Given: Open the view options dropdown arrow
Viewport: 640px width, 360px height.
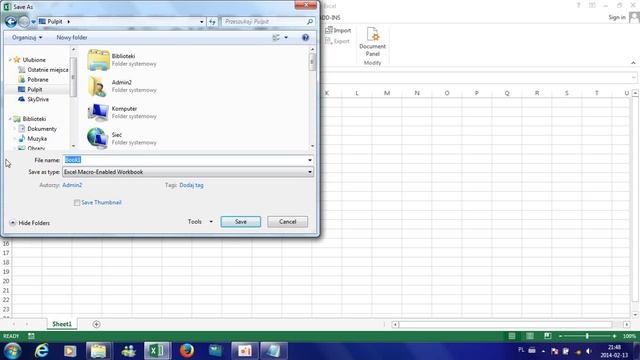Looking at the screenshot, I should tap(286, 38).
